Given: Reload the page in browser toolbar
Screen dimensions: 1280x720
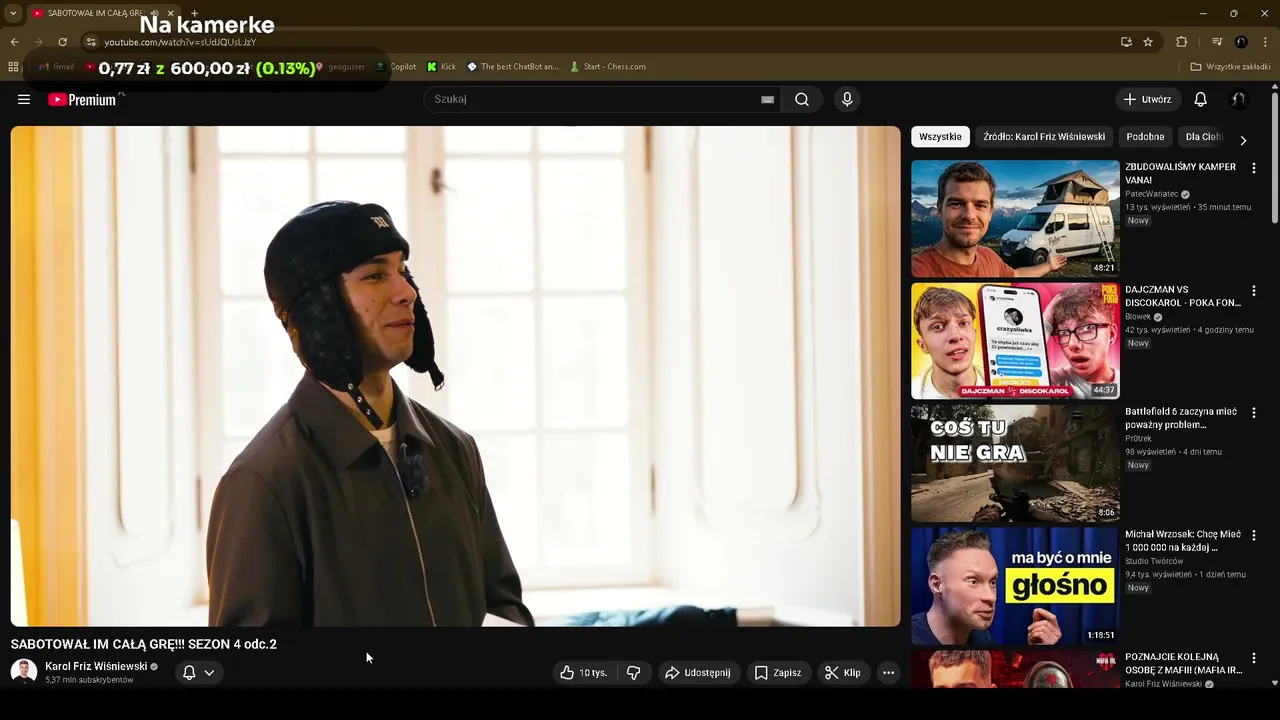Looking at the screenshot, I should click(x=62, y=42).
